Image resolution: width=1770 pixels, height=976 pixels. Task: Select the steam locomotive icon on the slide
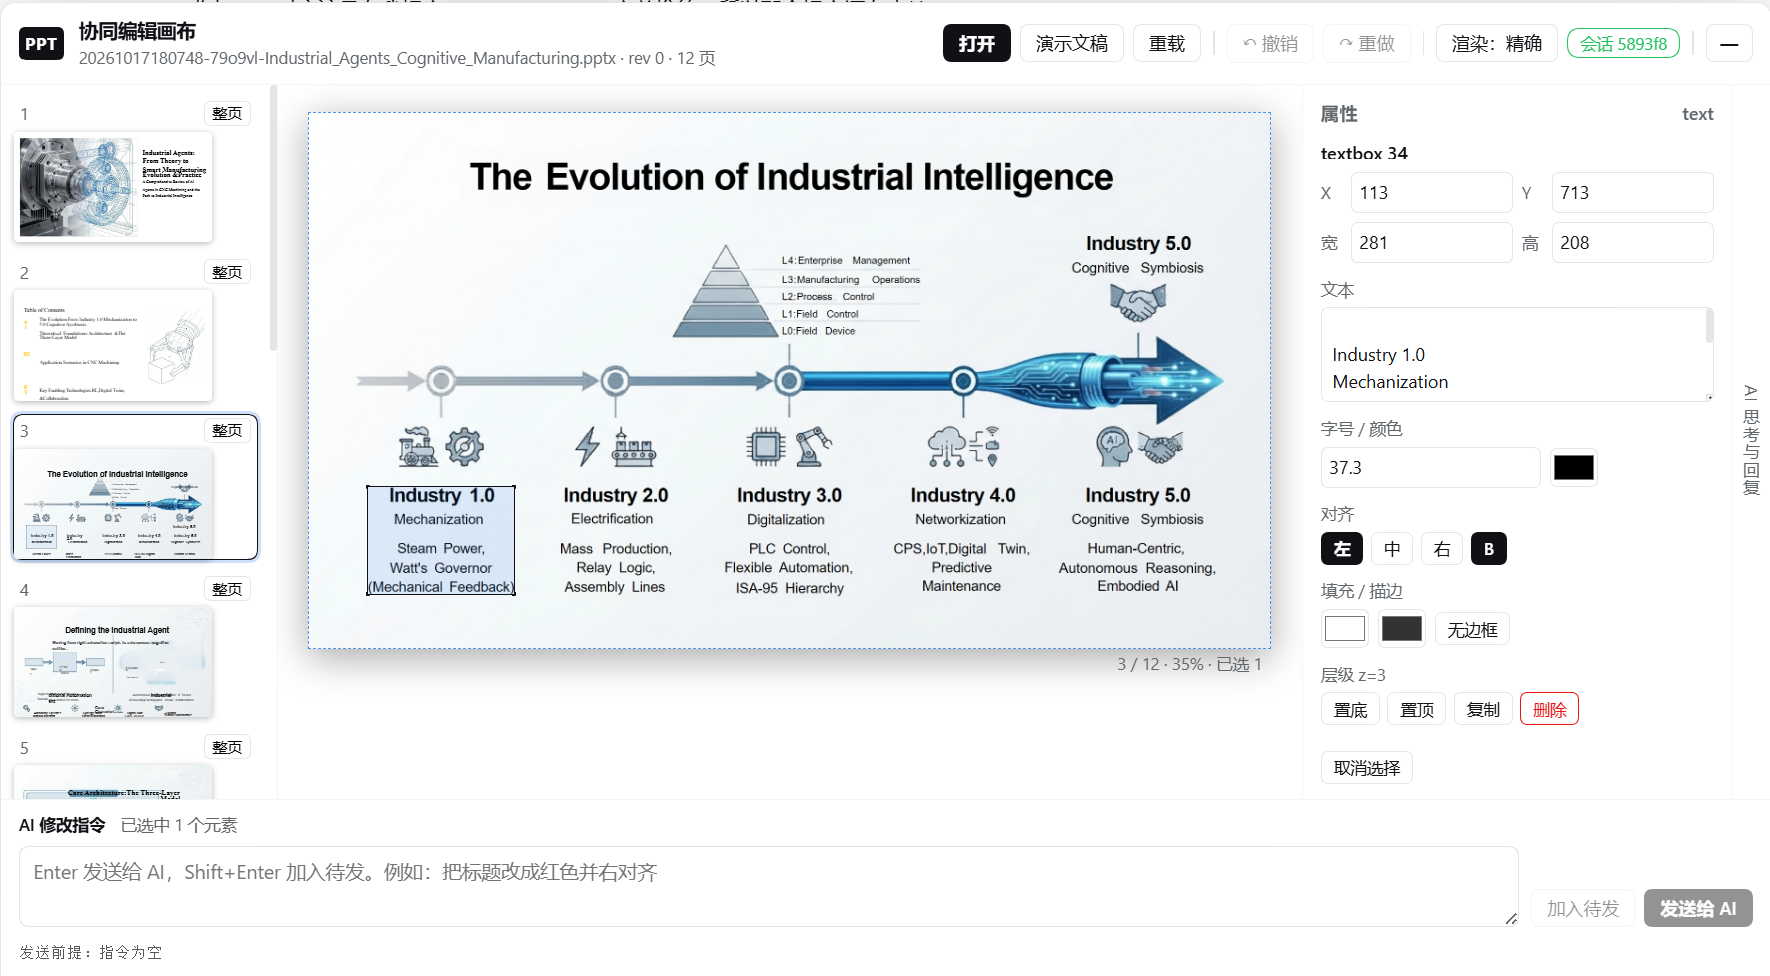click(418, 447)
